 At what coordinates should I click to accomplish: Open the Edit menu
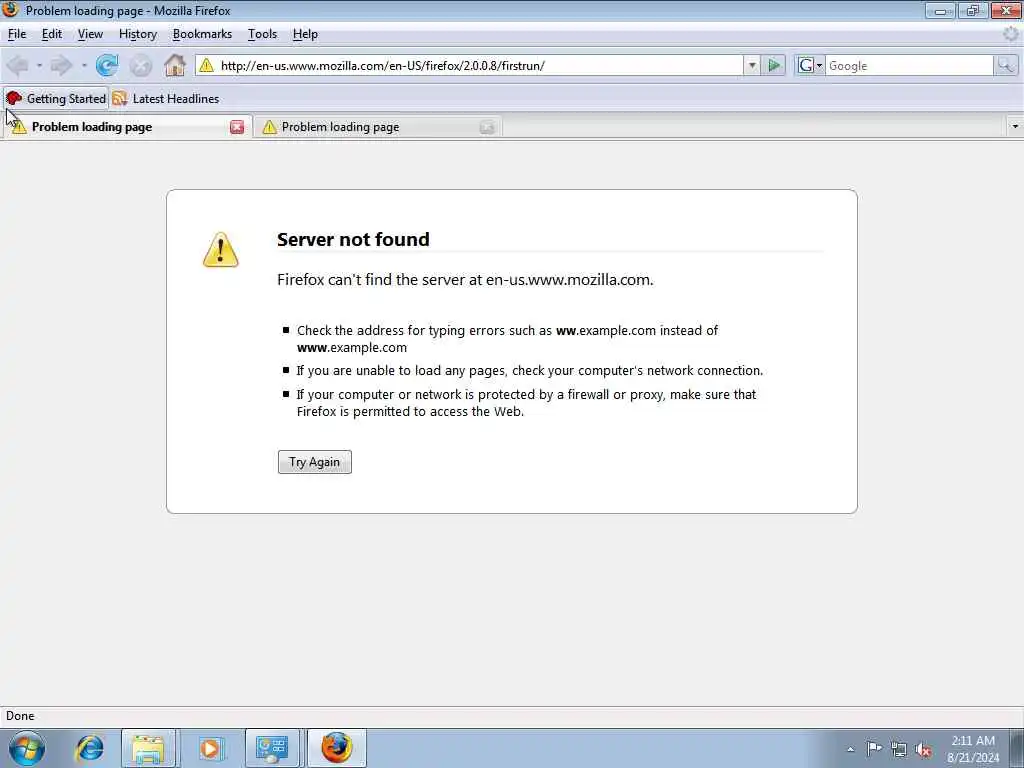point(52,34)
